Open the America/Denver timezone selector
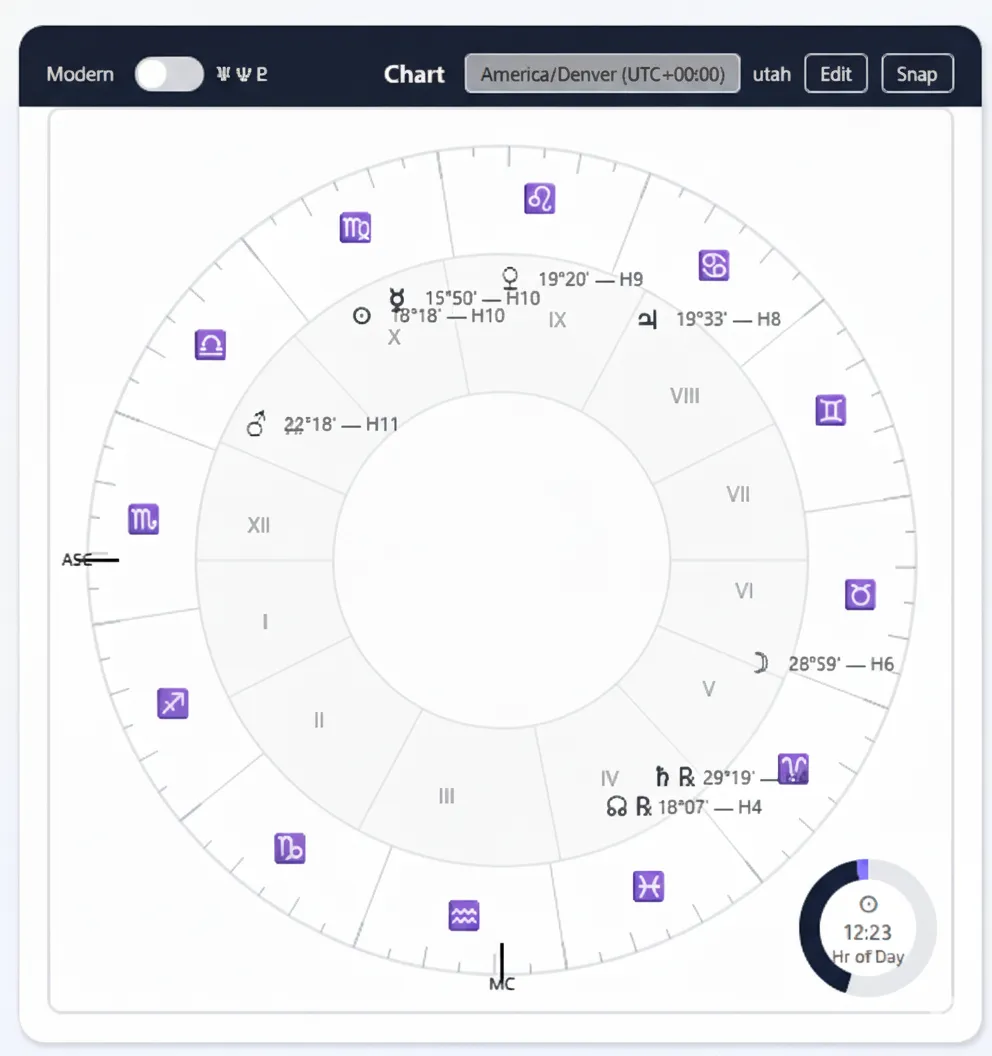Viewport: 992px width, 1056px height. point(601,73)
